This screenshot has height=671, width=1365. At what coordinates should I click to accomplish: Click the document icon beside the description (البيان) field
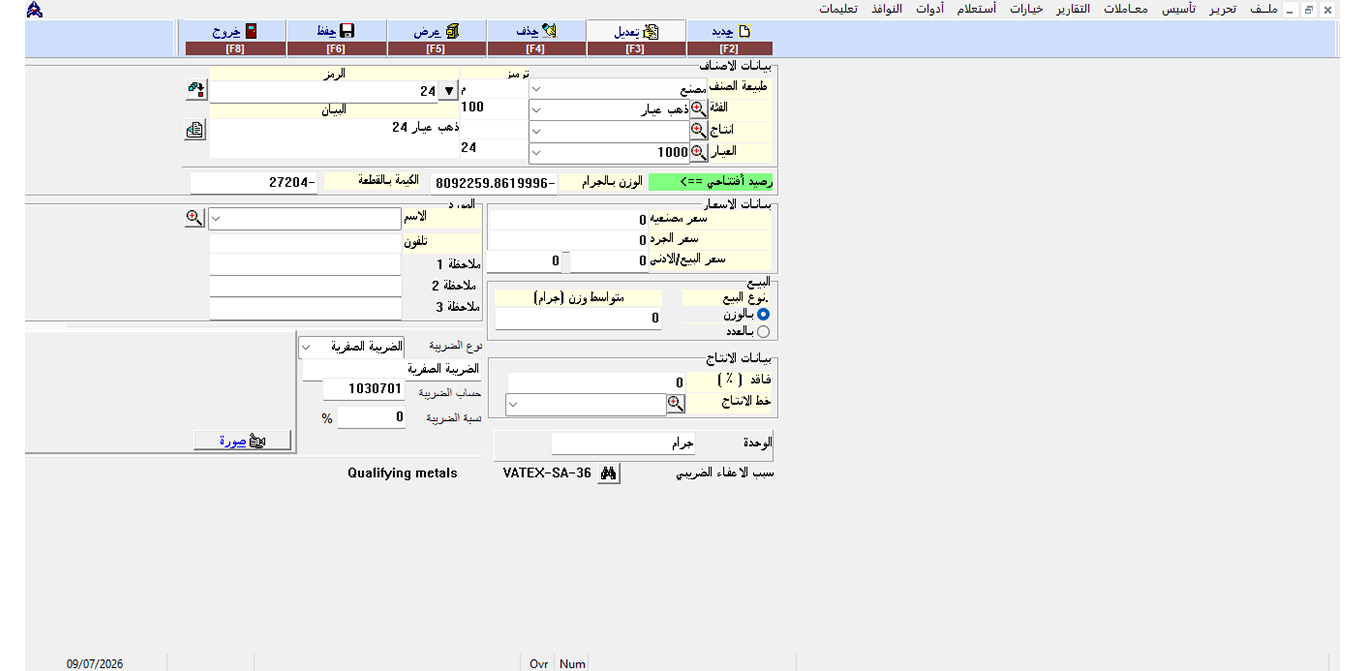pyautogui.click(x=195, y=130)
